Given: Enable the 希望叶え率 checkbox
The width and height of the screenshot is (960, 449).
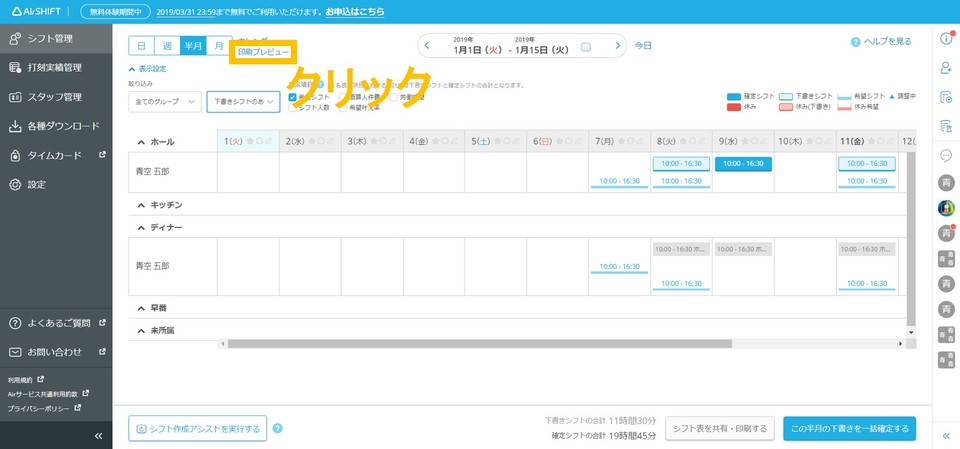Looking at the screenshot, I should (x=342, y=107).
